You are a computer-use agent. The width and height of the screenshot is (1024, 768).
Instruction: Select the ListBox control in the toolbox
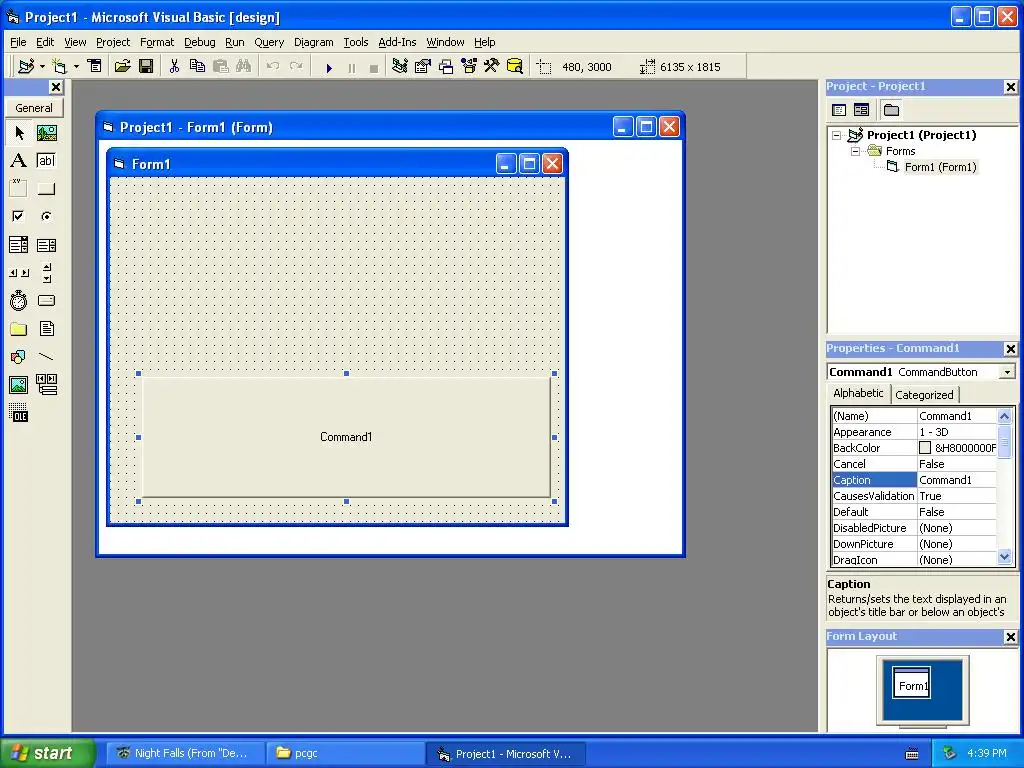[46, 245]
